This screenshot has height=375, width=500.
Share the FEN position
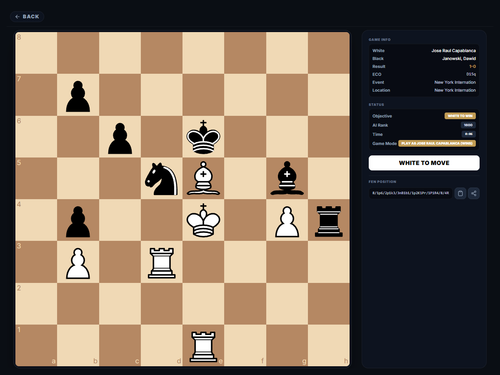[474, 193]
